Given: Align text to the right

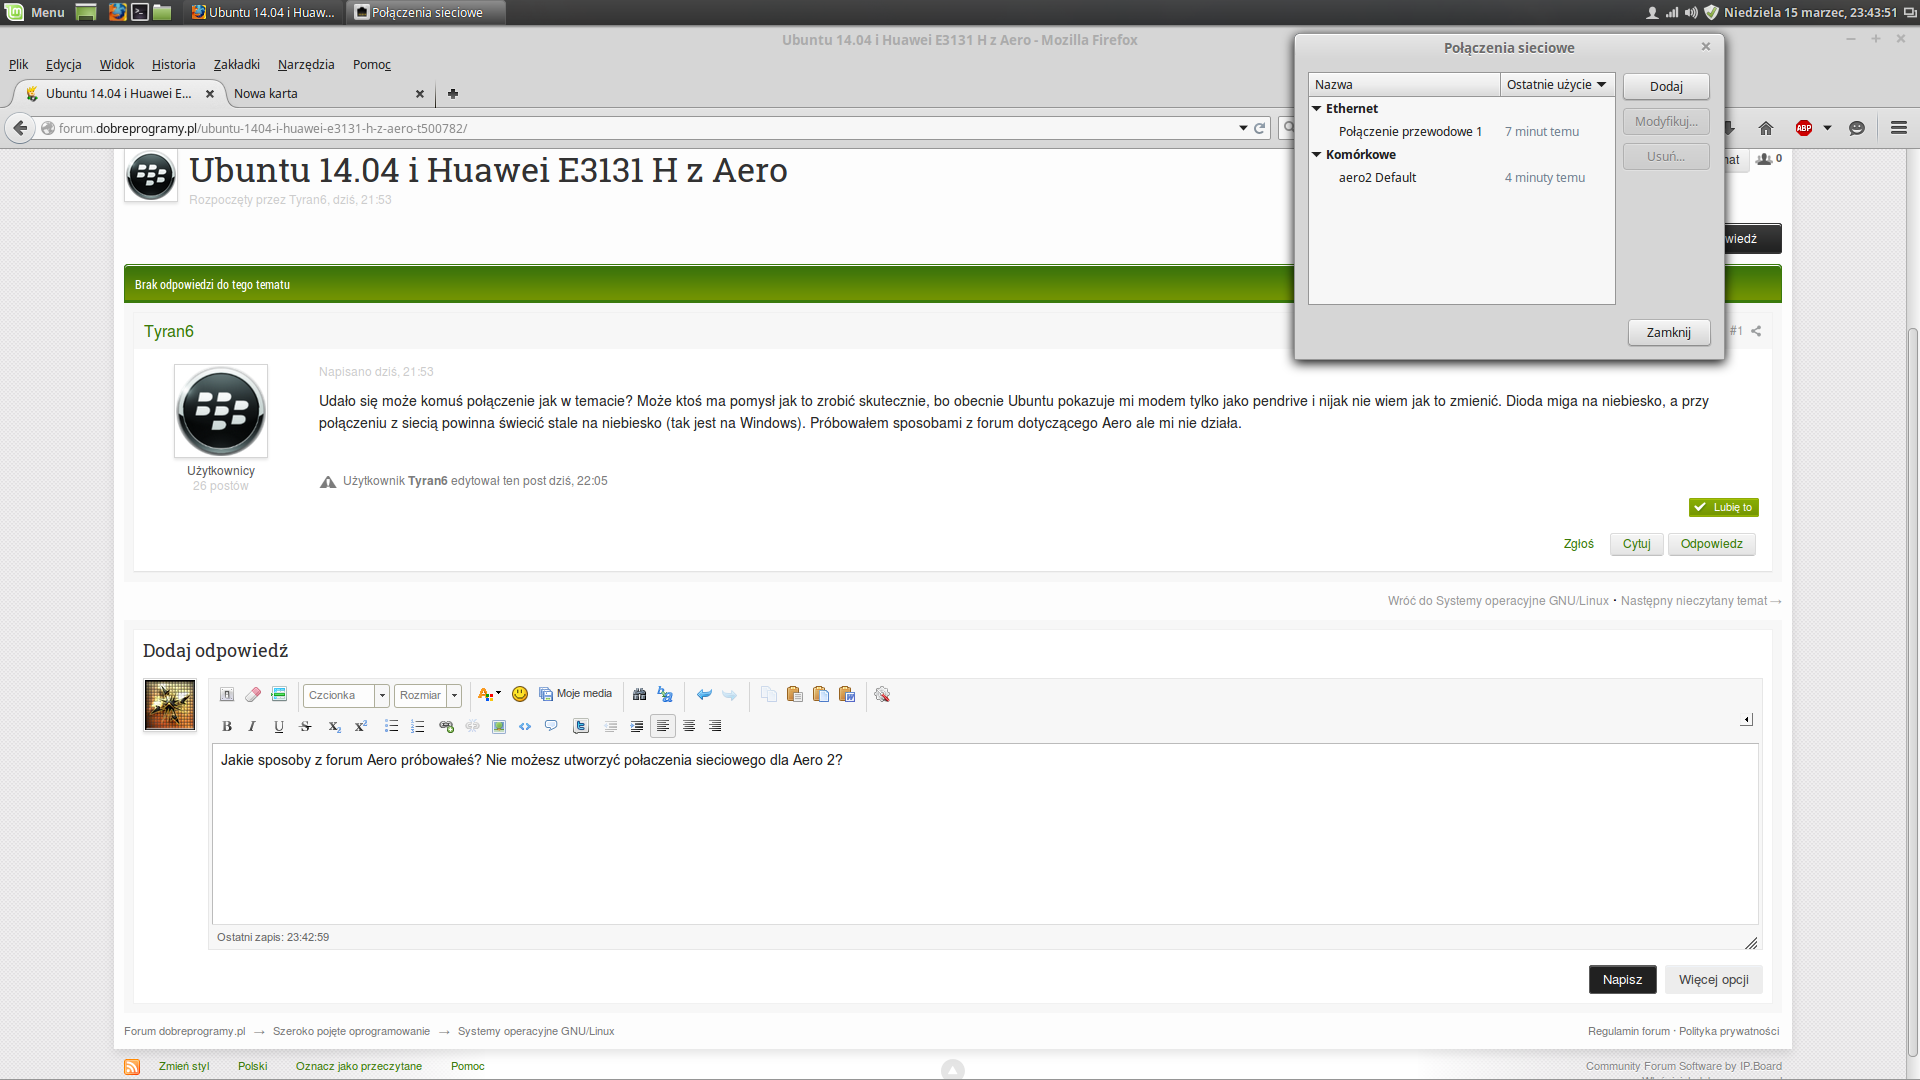Looking at the screenshot, I should [715, 727].
